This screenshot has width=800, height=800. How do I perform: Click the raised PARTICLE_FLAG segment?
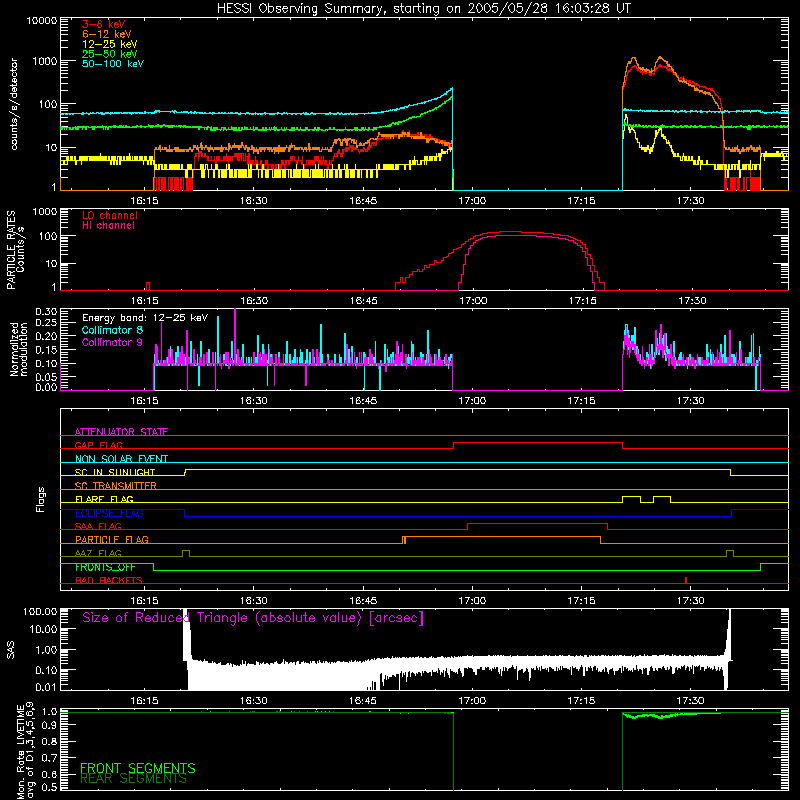tap(503, 537)
